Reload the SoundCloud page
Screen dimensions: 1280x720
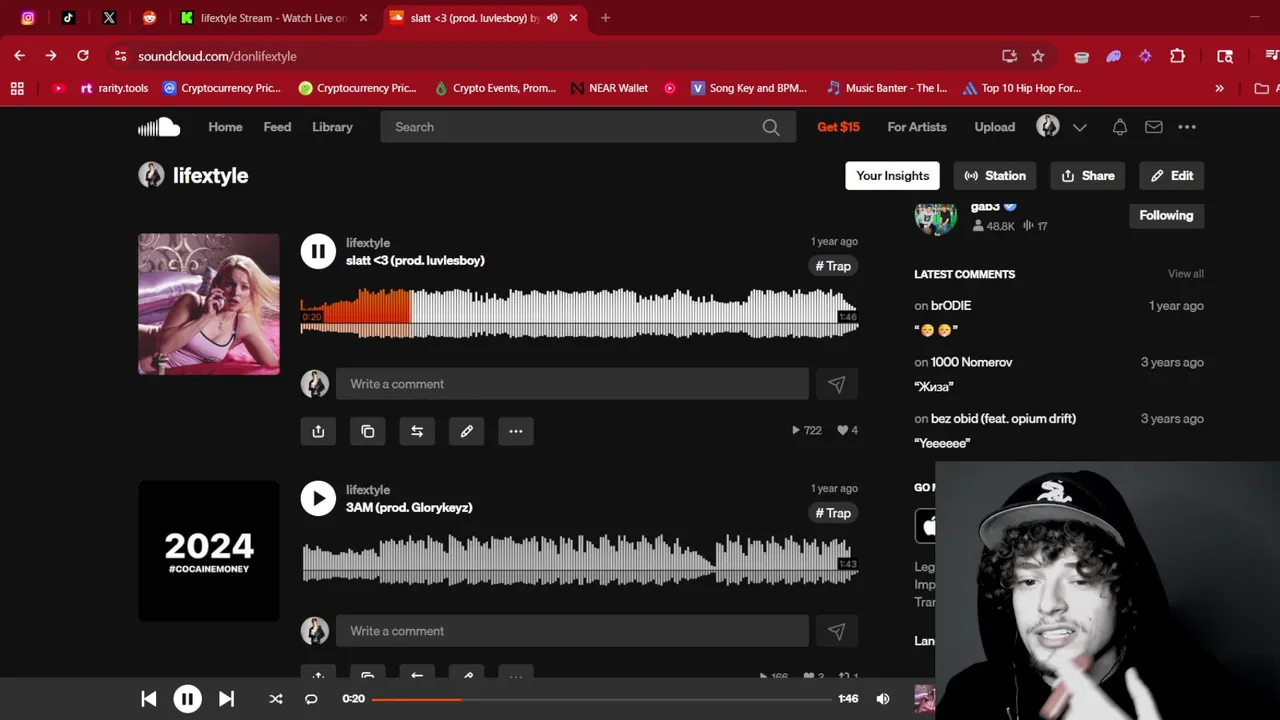point(83,56)
